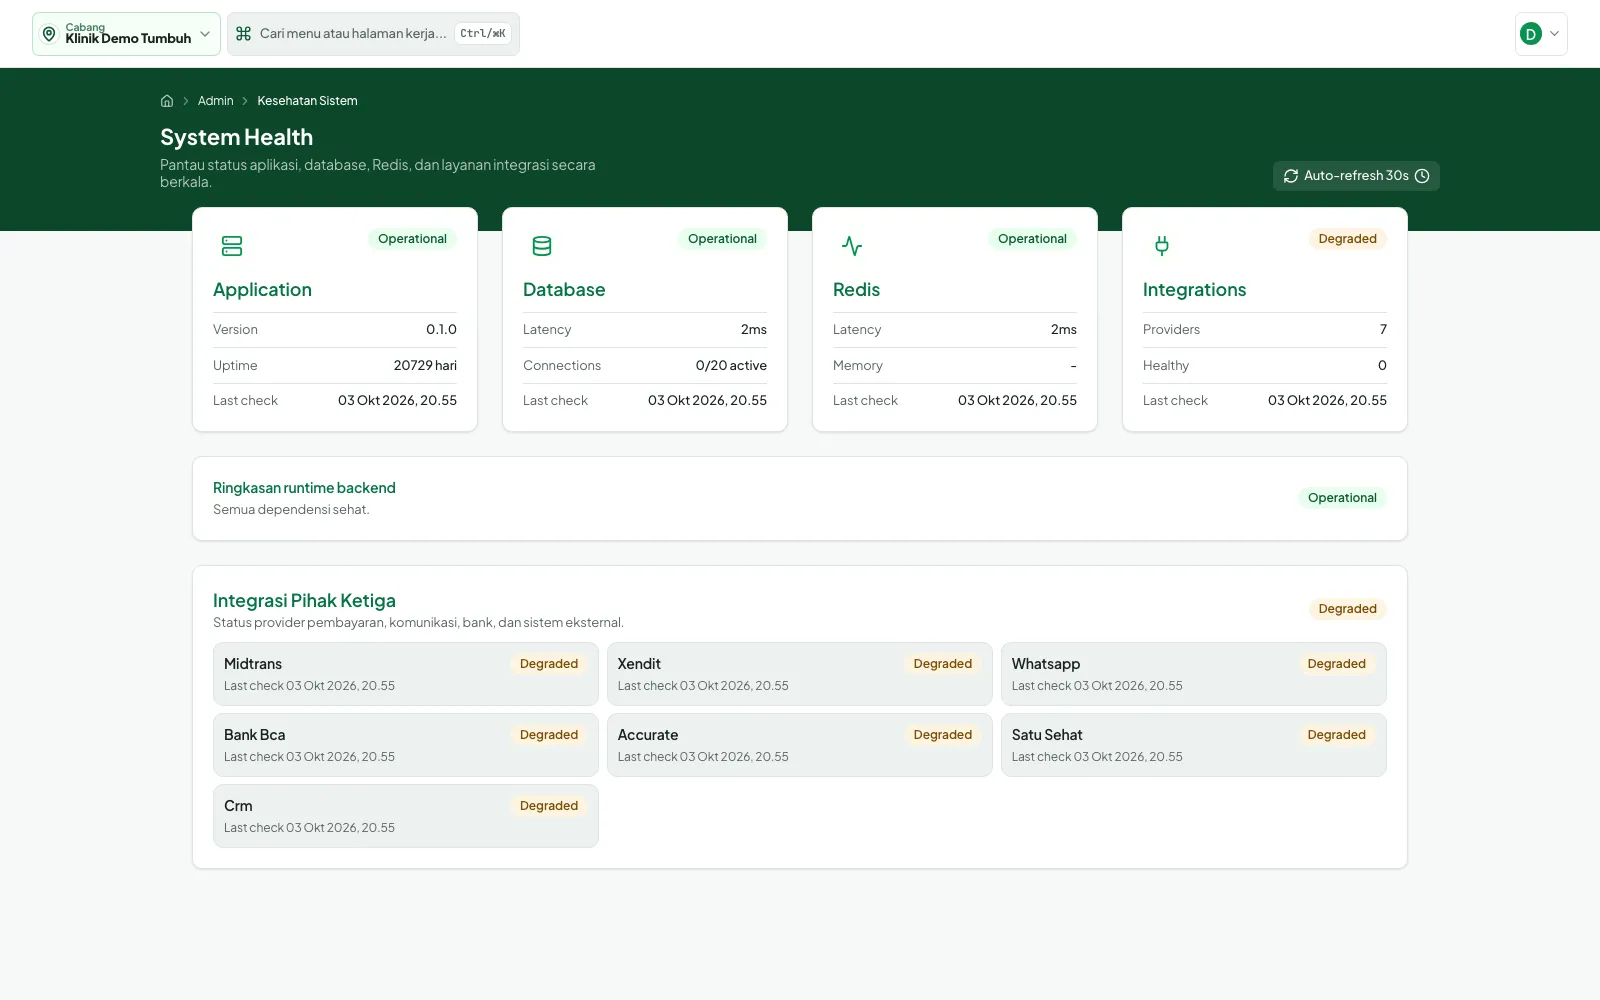This screenshot has height=1000, width=1600.
Task: Click Kesehatan Sistem breadcrumb item
Action: pos(307,101)
